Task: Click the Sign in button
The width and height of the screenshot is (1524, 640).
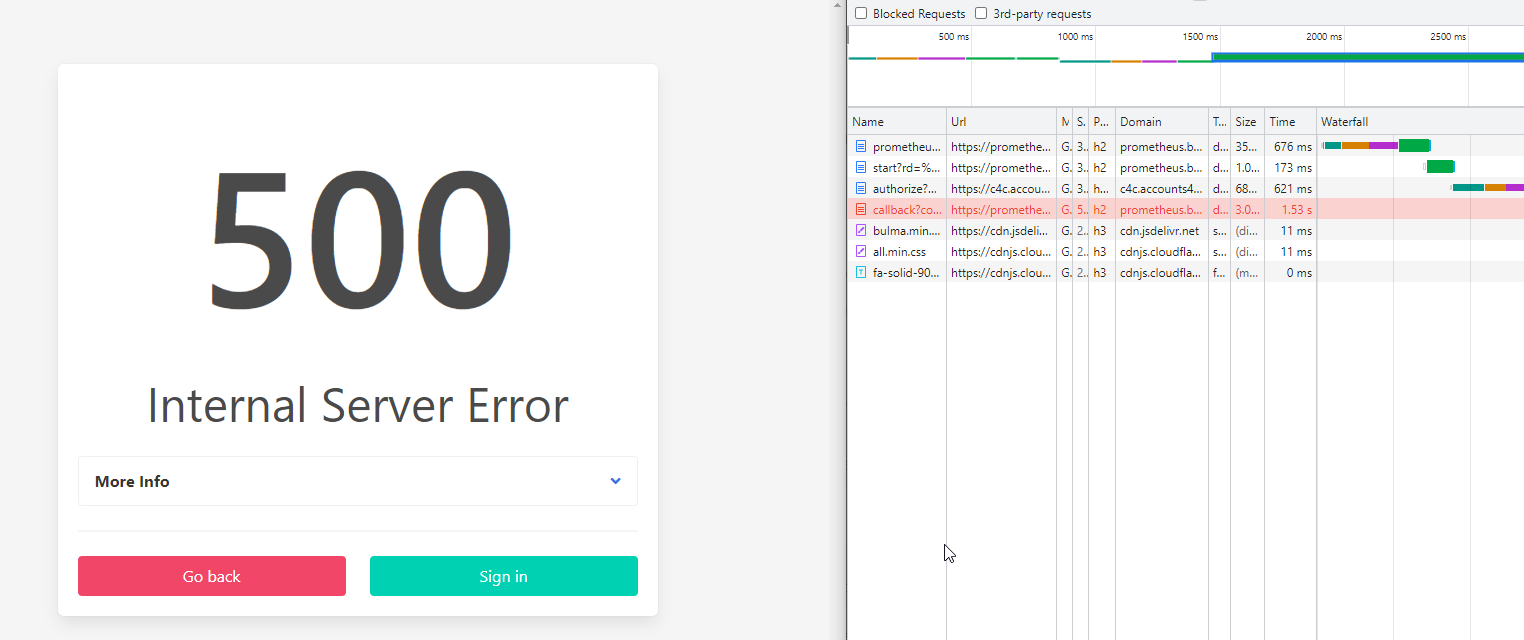Action: 503,576
